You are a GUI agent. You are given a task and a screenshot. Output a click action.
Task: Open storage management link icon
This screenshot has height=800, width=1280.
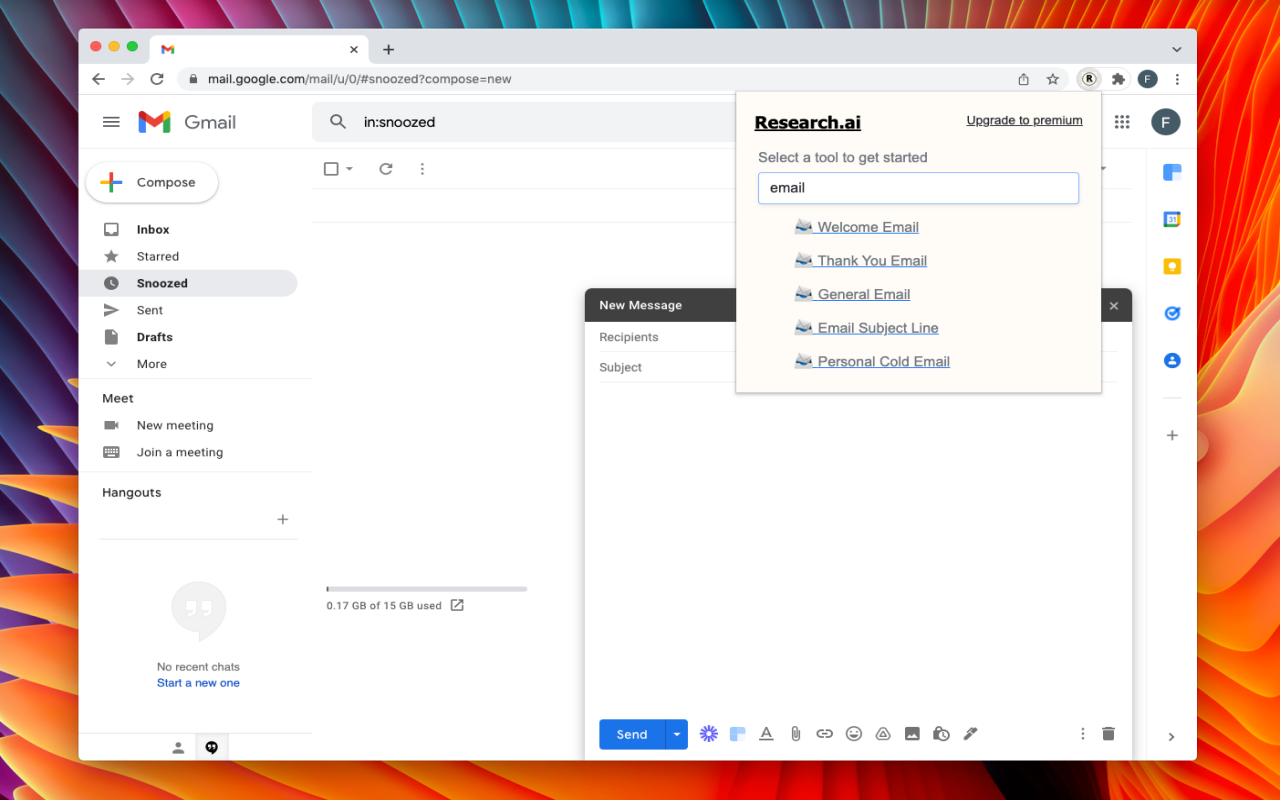tap(457, 605)
